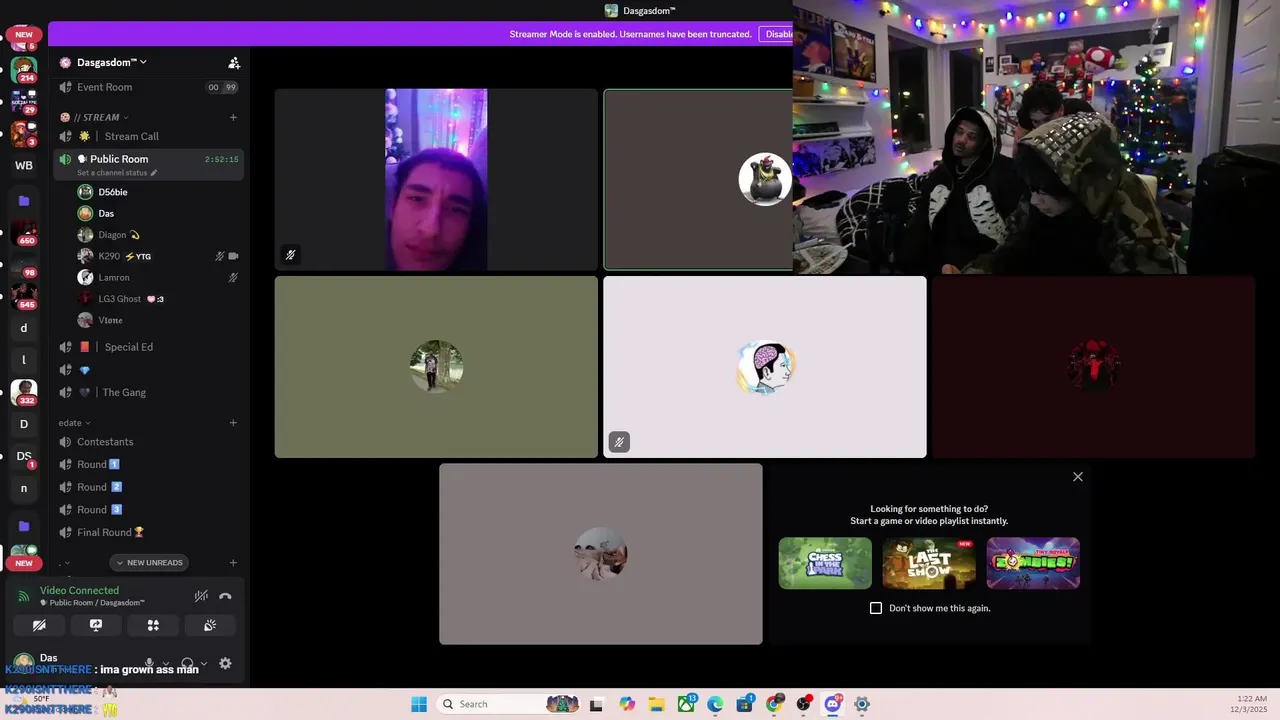1280x720 pixels.
Task: Open the soundboard button
Action: (210, 625)
